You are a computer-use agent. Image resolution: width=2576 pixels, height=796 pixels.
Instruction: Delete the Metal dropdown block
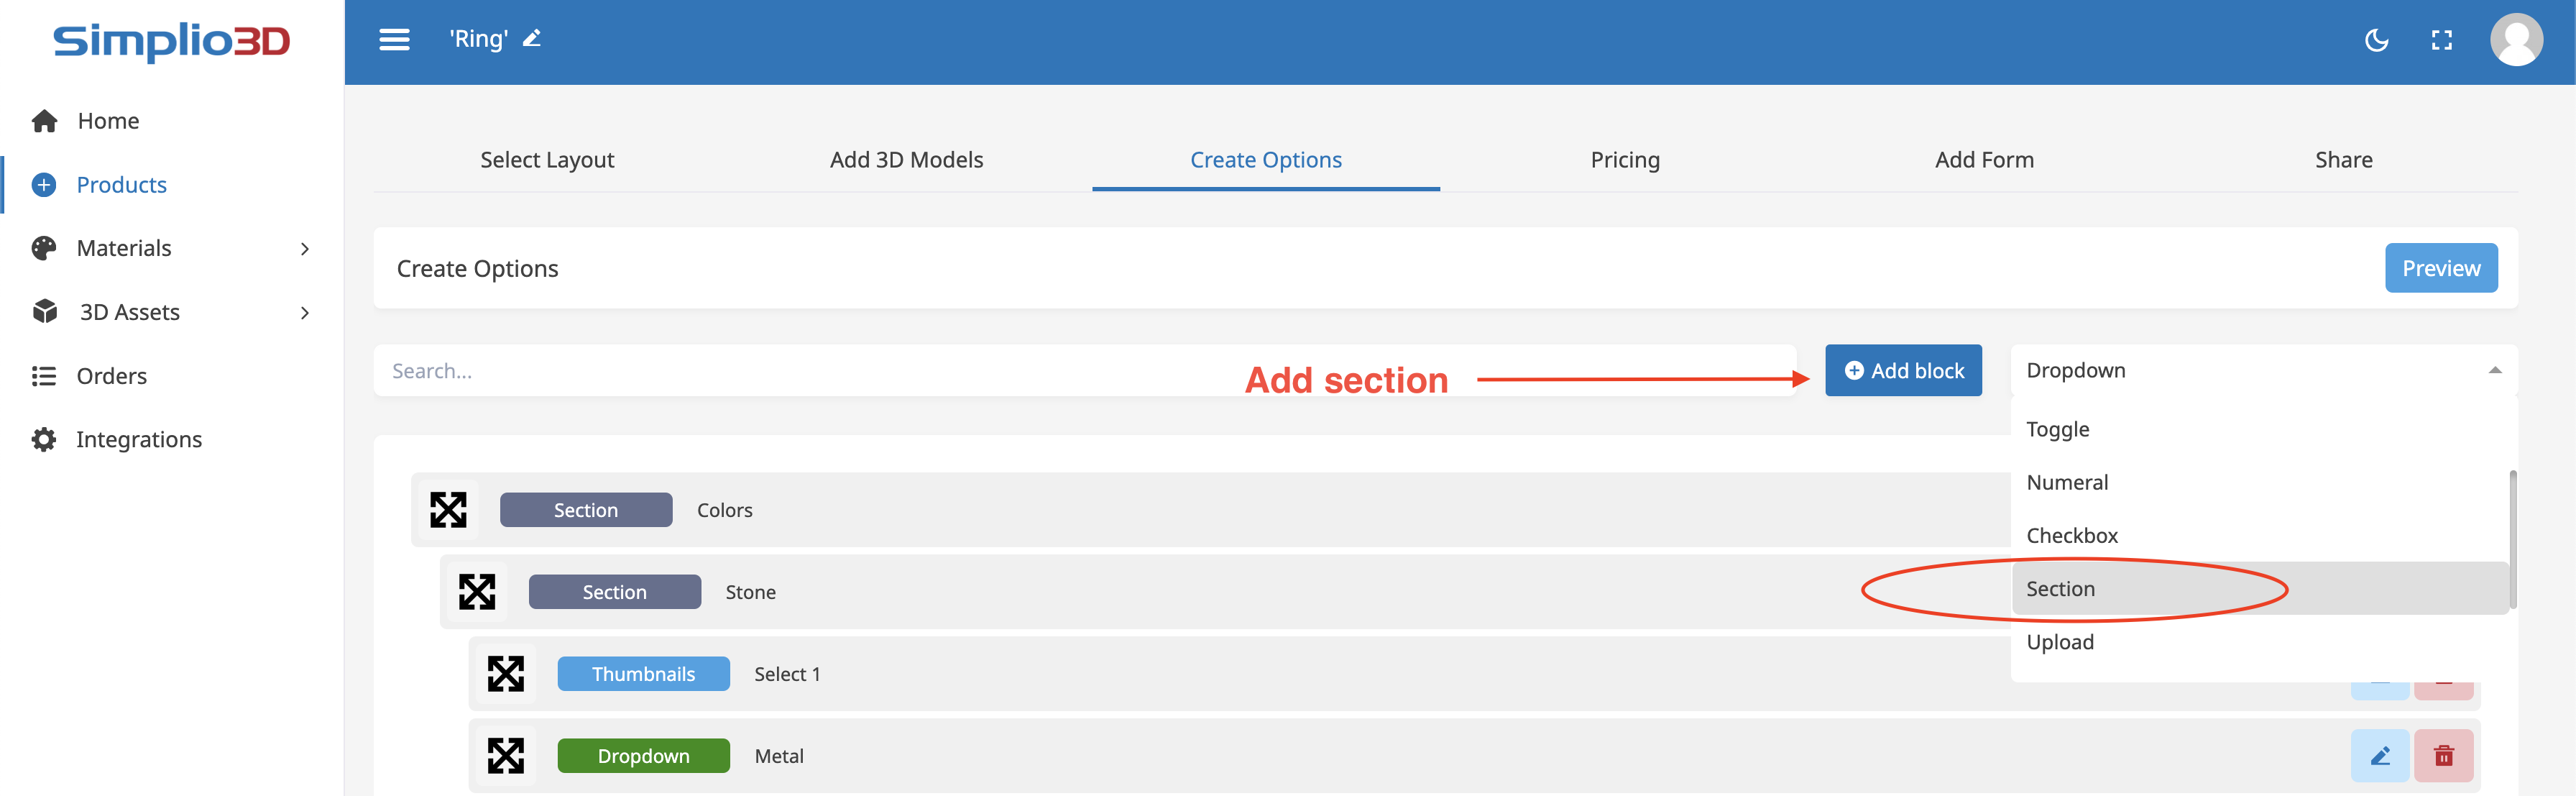[x=2443, y=756]
